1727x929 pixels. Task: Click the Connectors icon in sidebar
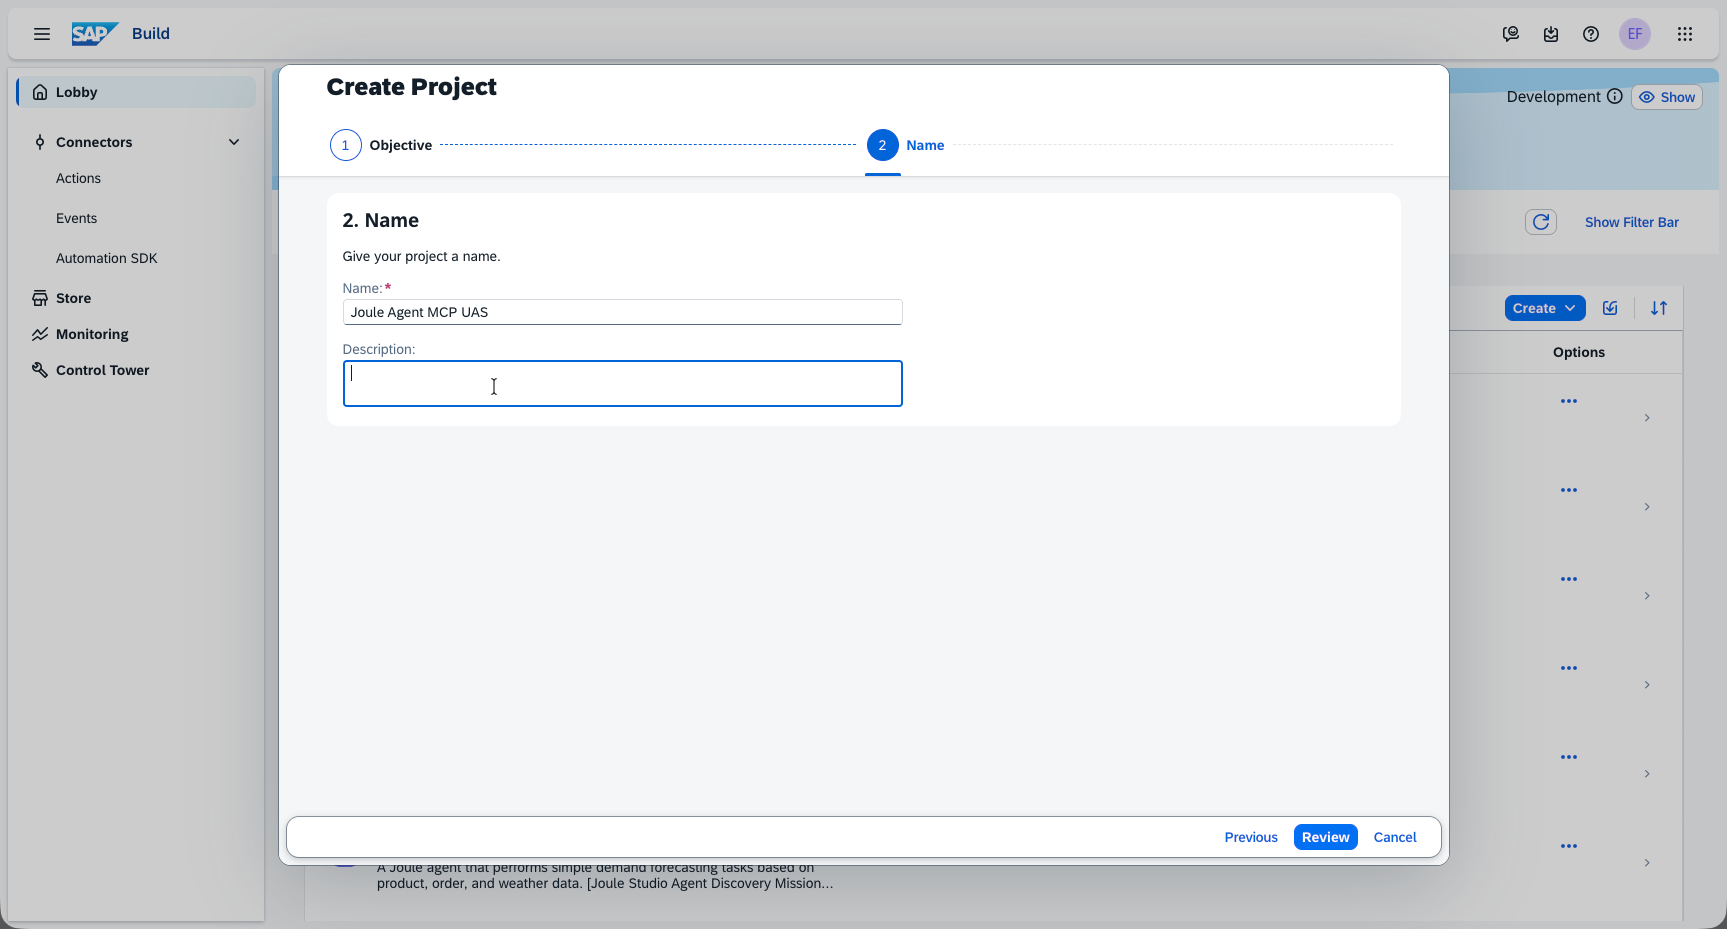pyautogui.click(x=40, y=142)
